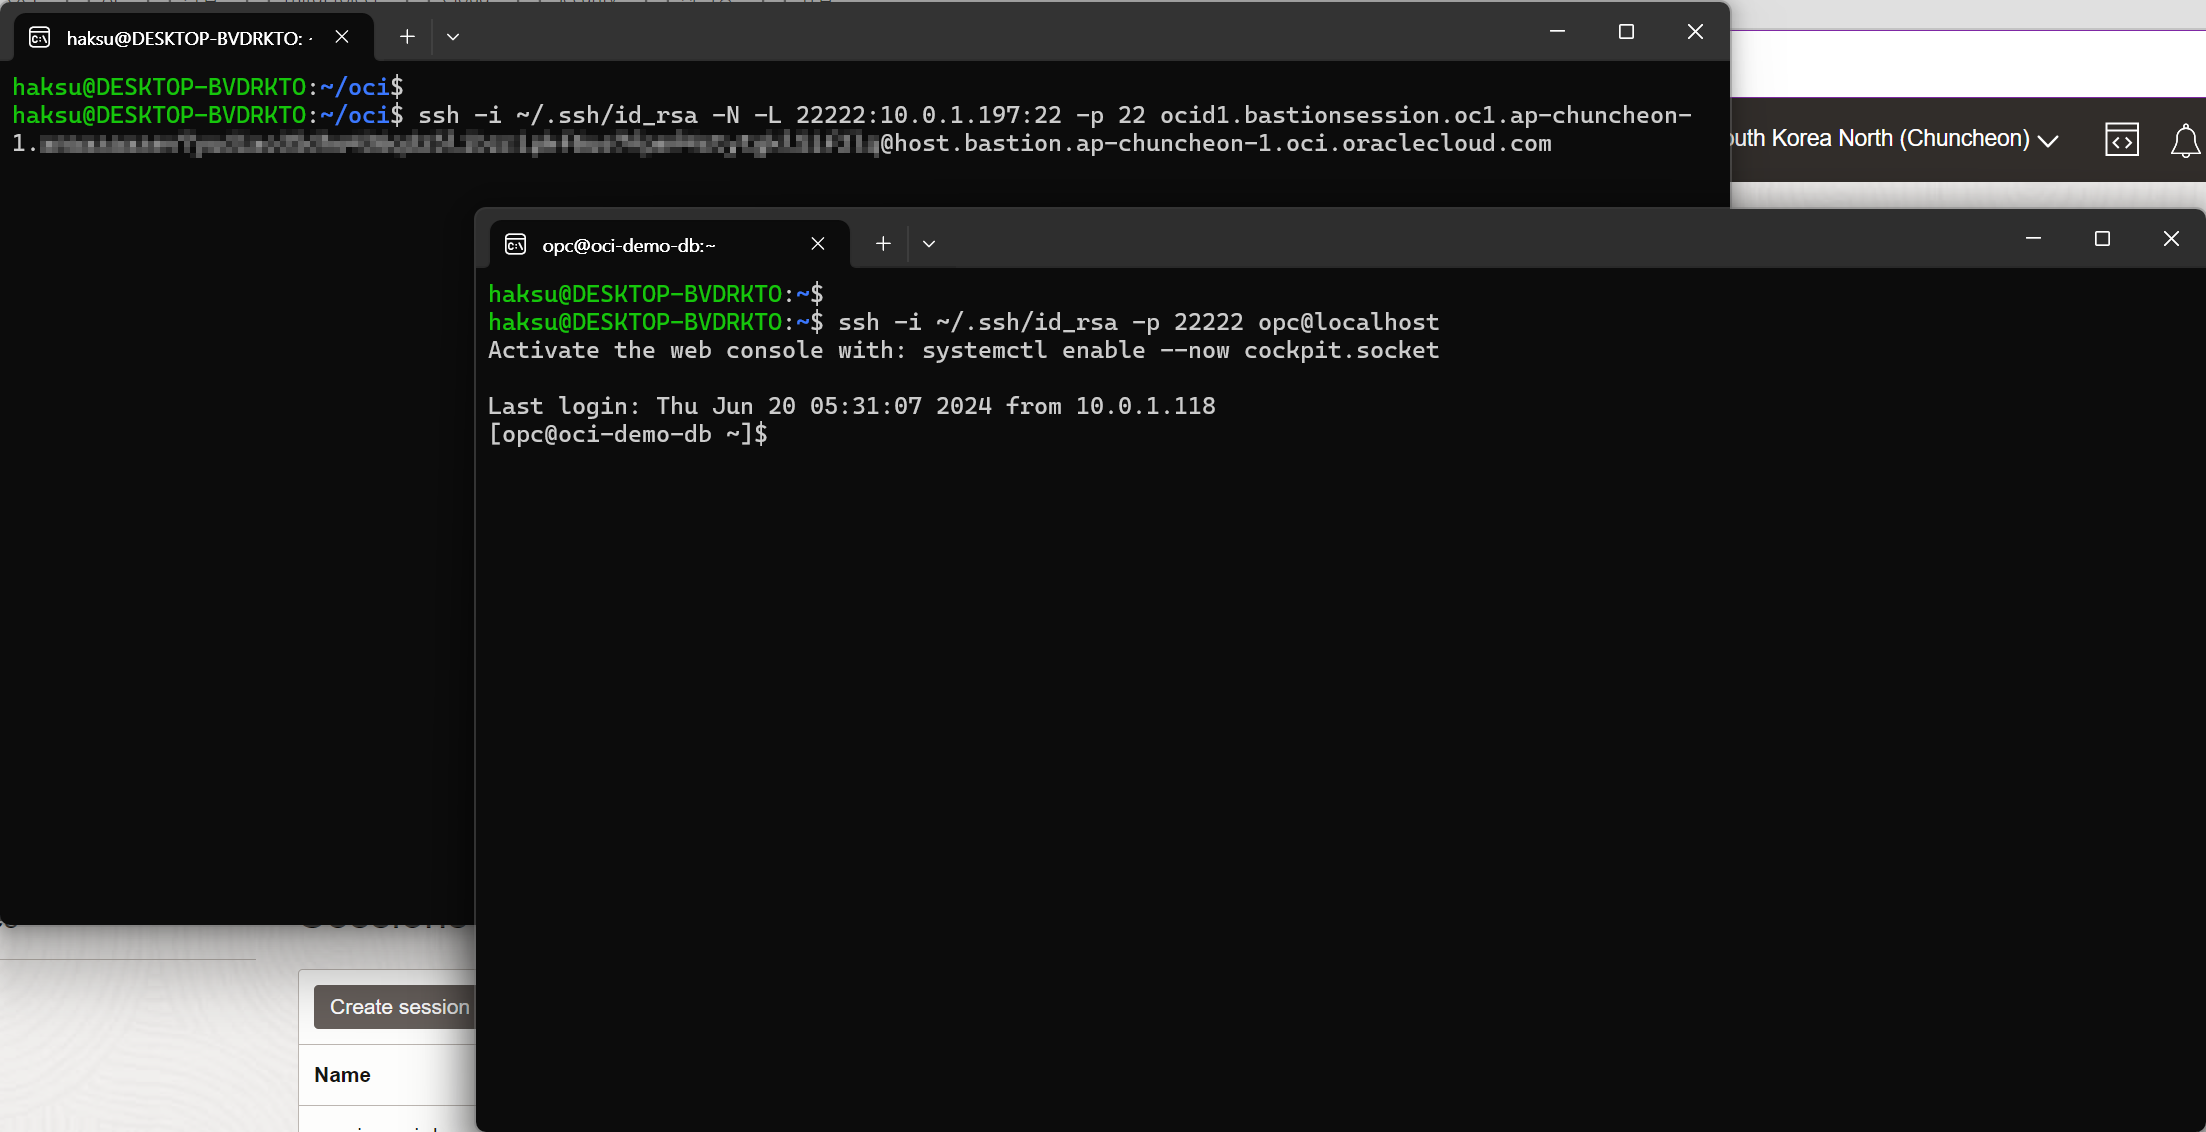
Task: Close the opc@oci-demo-db tab
Action: [x=818, y=243]
